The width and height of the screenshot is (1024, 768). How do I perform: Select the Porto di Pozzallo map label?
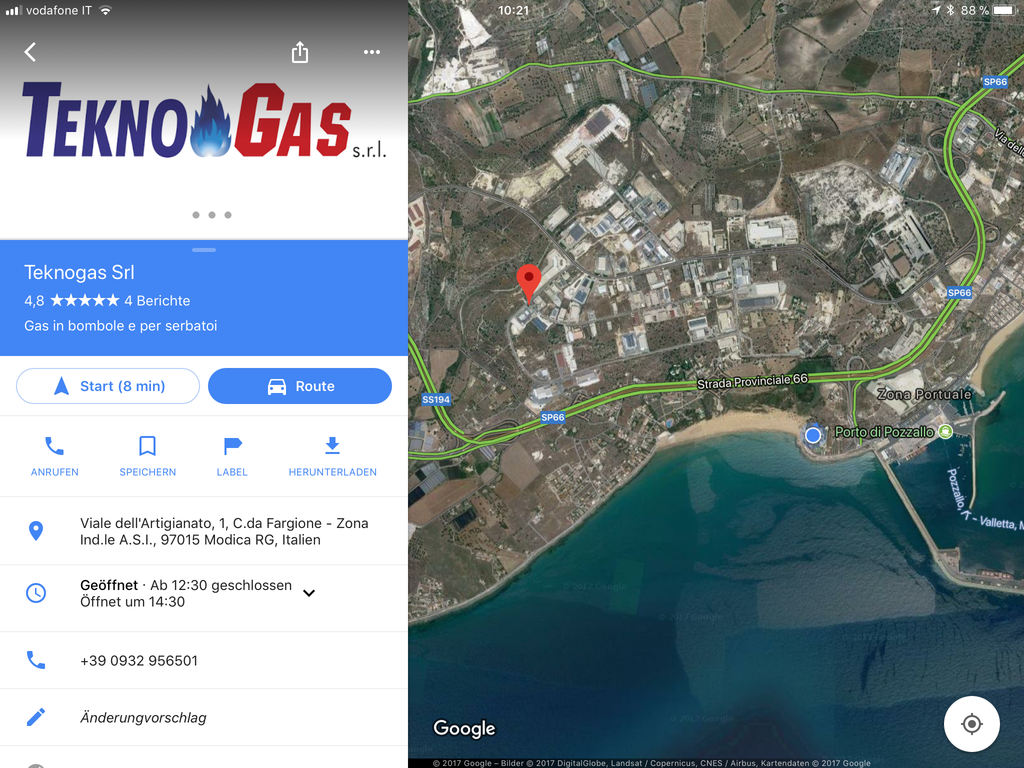[884, 432]
